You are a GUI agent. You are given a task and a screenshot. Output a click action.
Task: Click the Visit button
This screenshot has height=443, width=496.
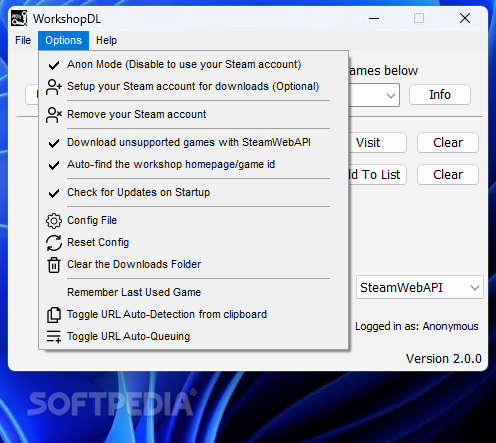coord(377,143)
